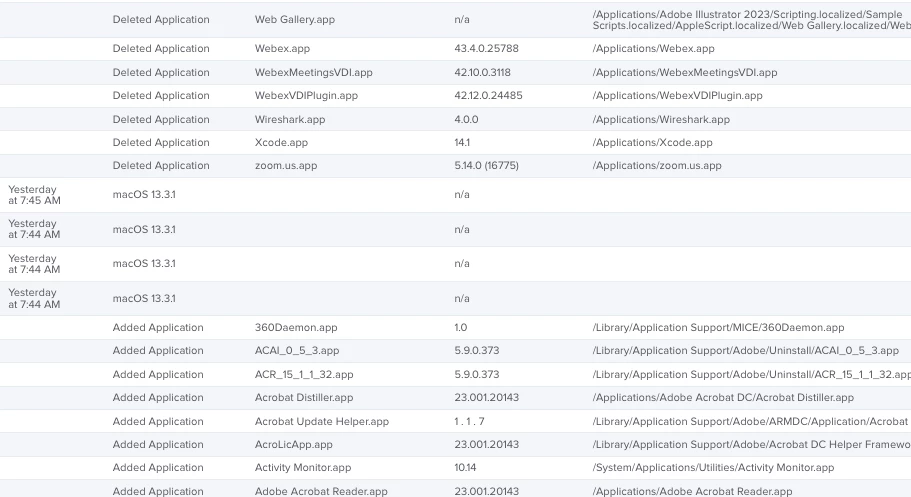Select Xcode version 14.1
Viewport: 911px width, 497px height.
462,143
